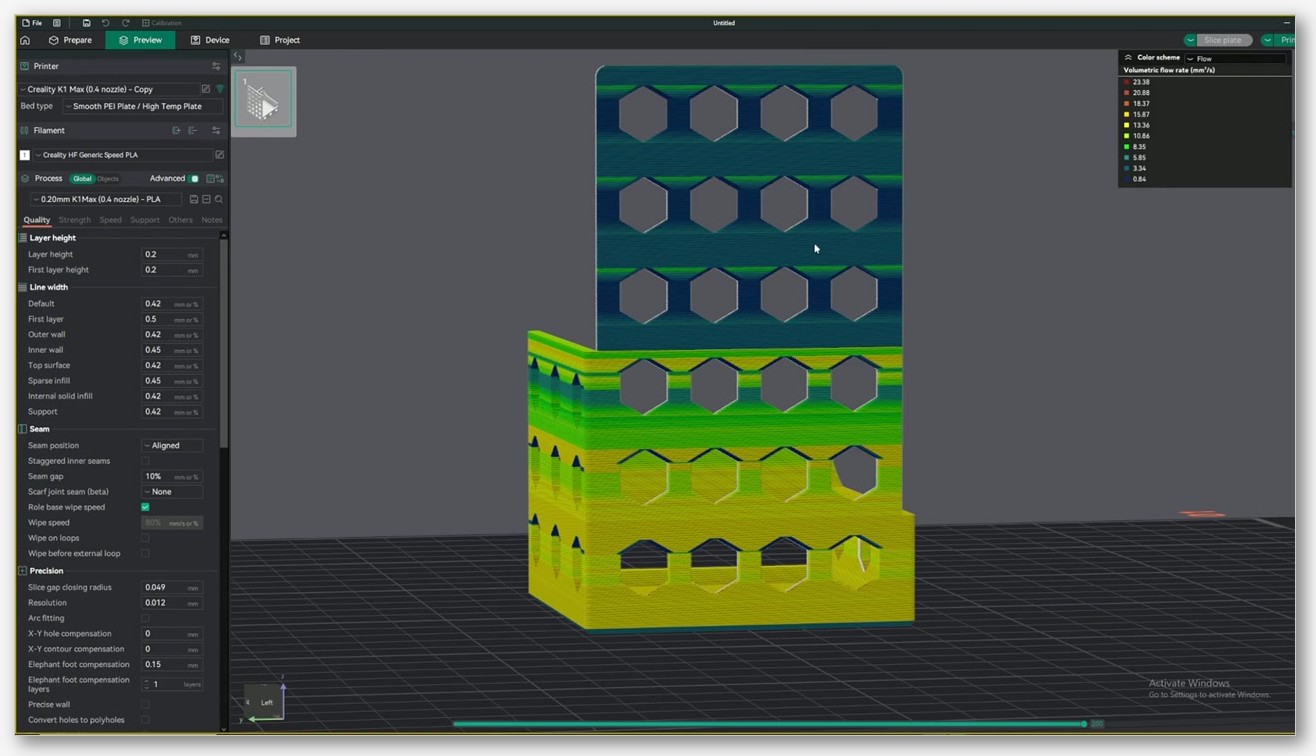Viewport: 1316px width, 756px height.
Task: Open Scarf joint seam dropdown
Action: (x=172, y=492)
